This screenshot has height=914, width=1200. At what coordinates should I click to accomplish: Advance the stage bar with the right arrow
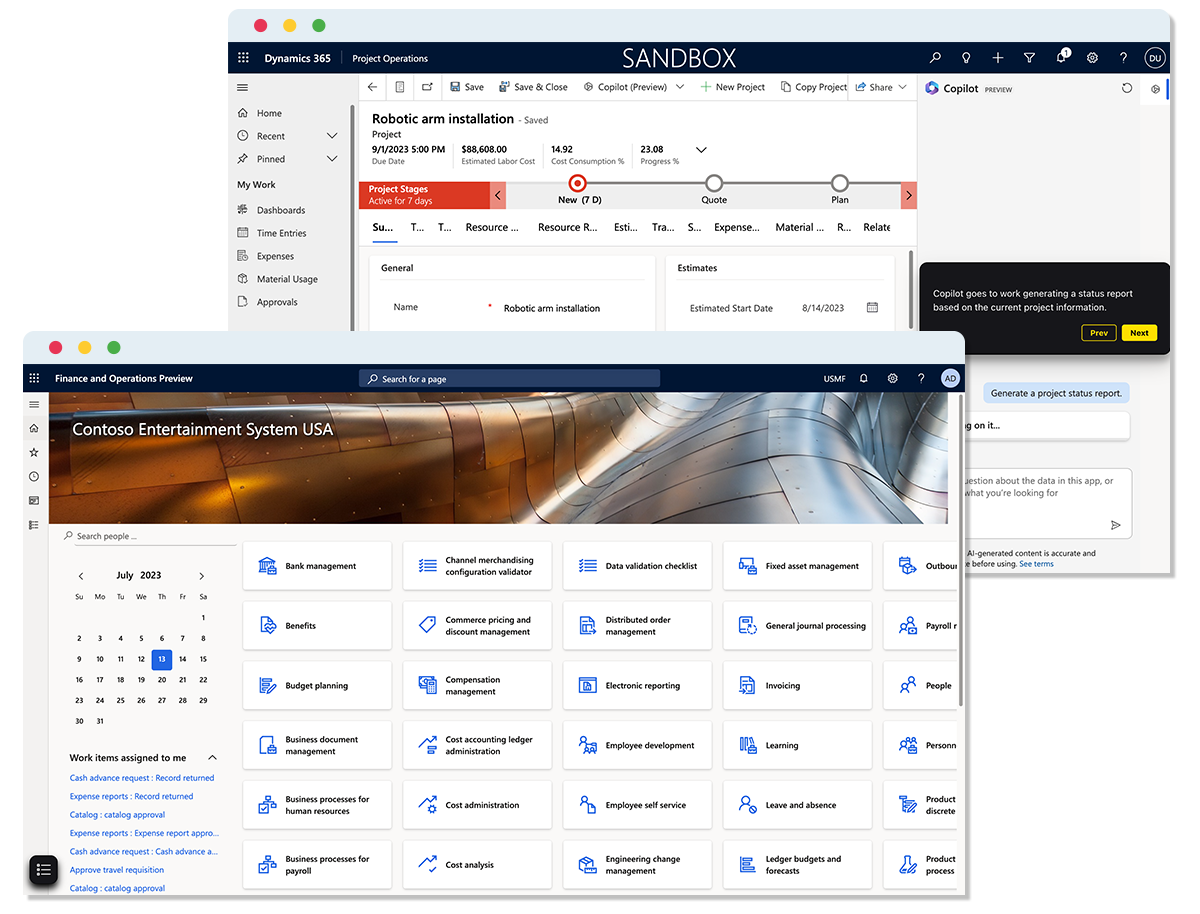(x=908, y=195)
